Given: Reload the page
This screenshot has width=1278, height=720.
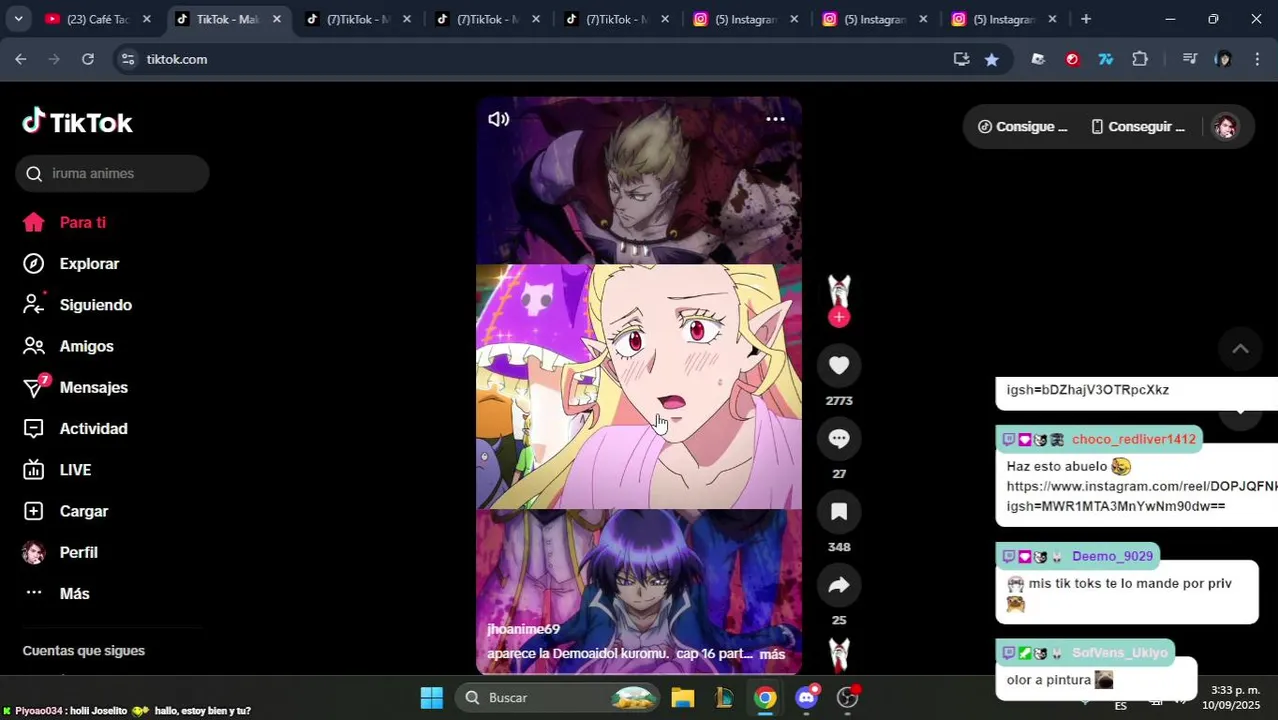Looking at the screenshot, I should pyautogui.click(x=88, y=59).
